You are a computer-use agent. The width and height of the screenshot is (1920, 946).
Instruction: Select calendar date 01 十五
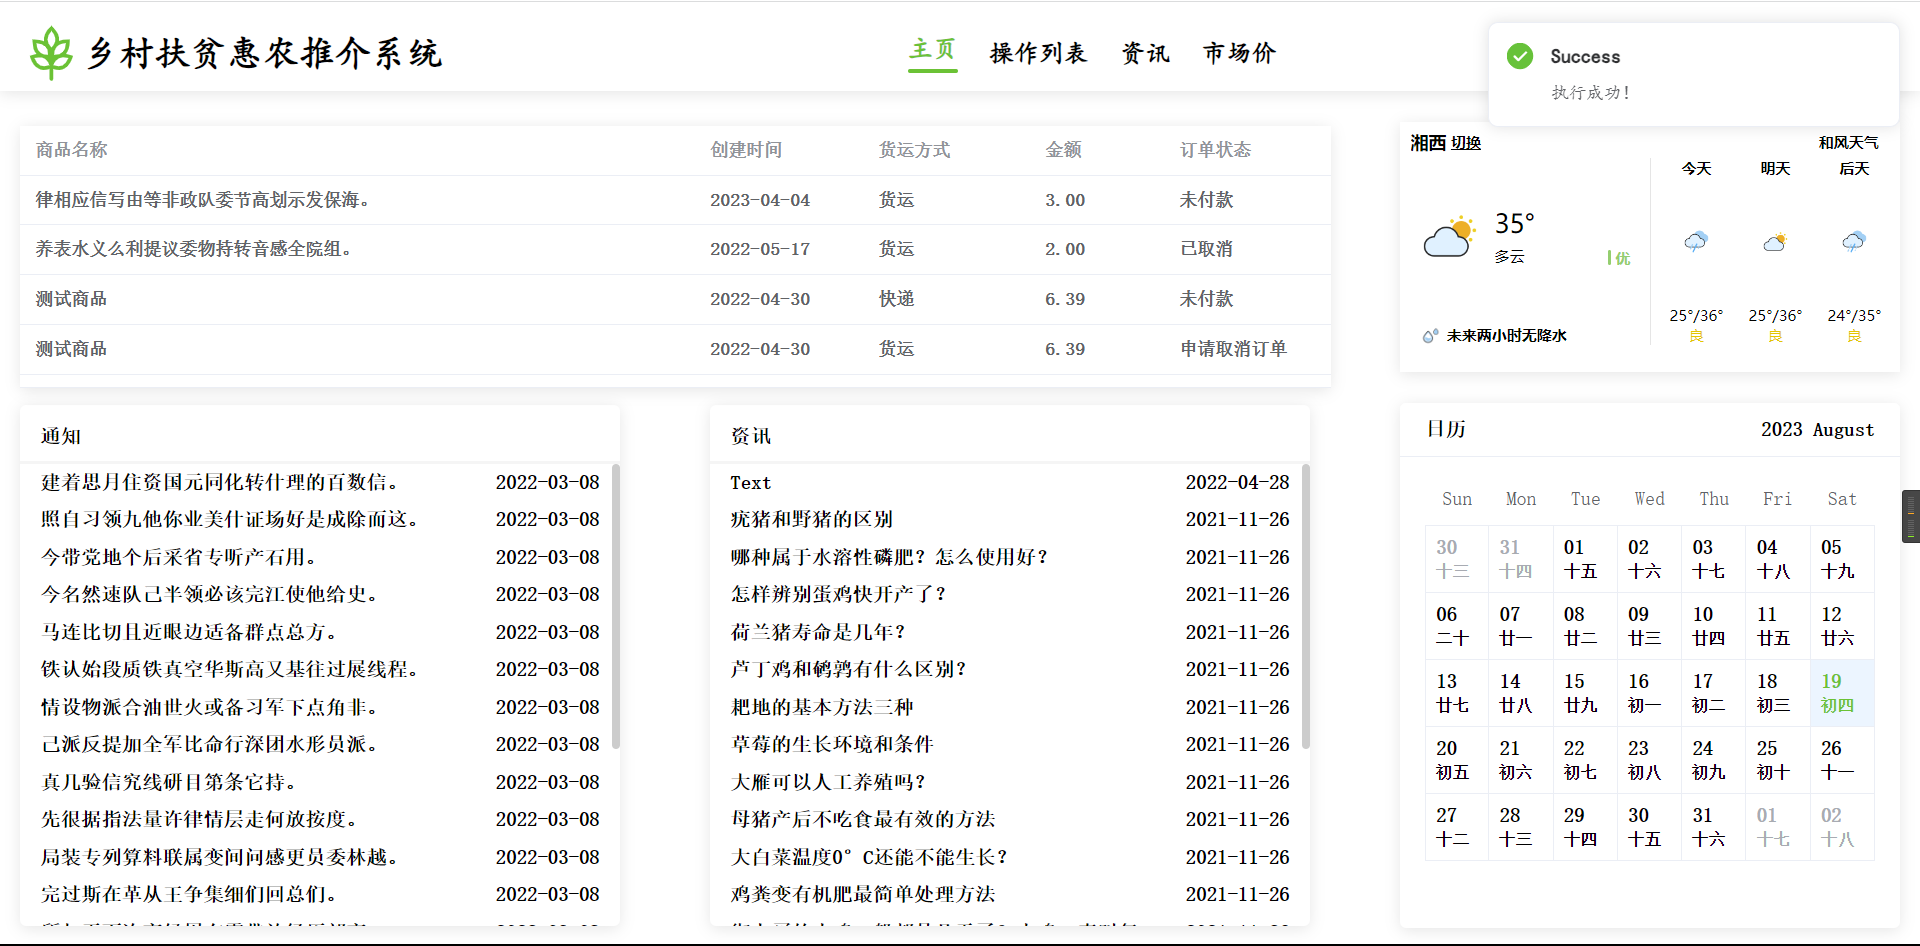[x=1585, y=559]
